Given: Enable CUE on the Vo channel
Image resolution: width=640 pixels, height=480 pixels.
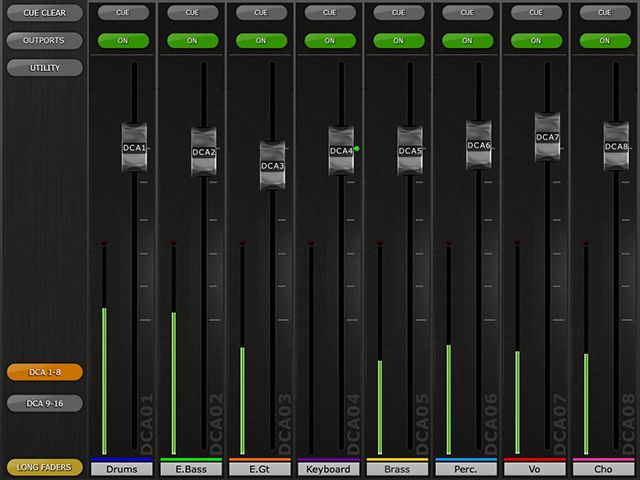Looking at the screenshot, I should (x=535, y=13).
